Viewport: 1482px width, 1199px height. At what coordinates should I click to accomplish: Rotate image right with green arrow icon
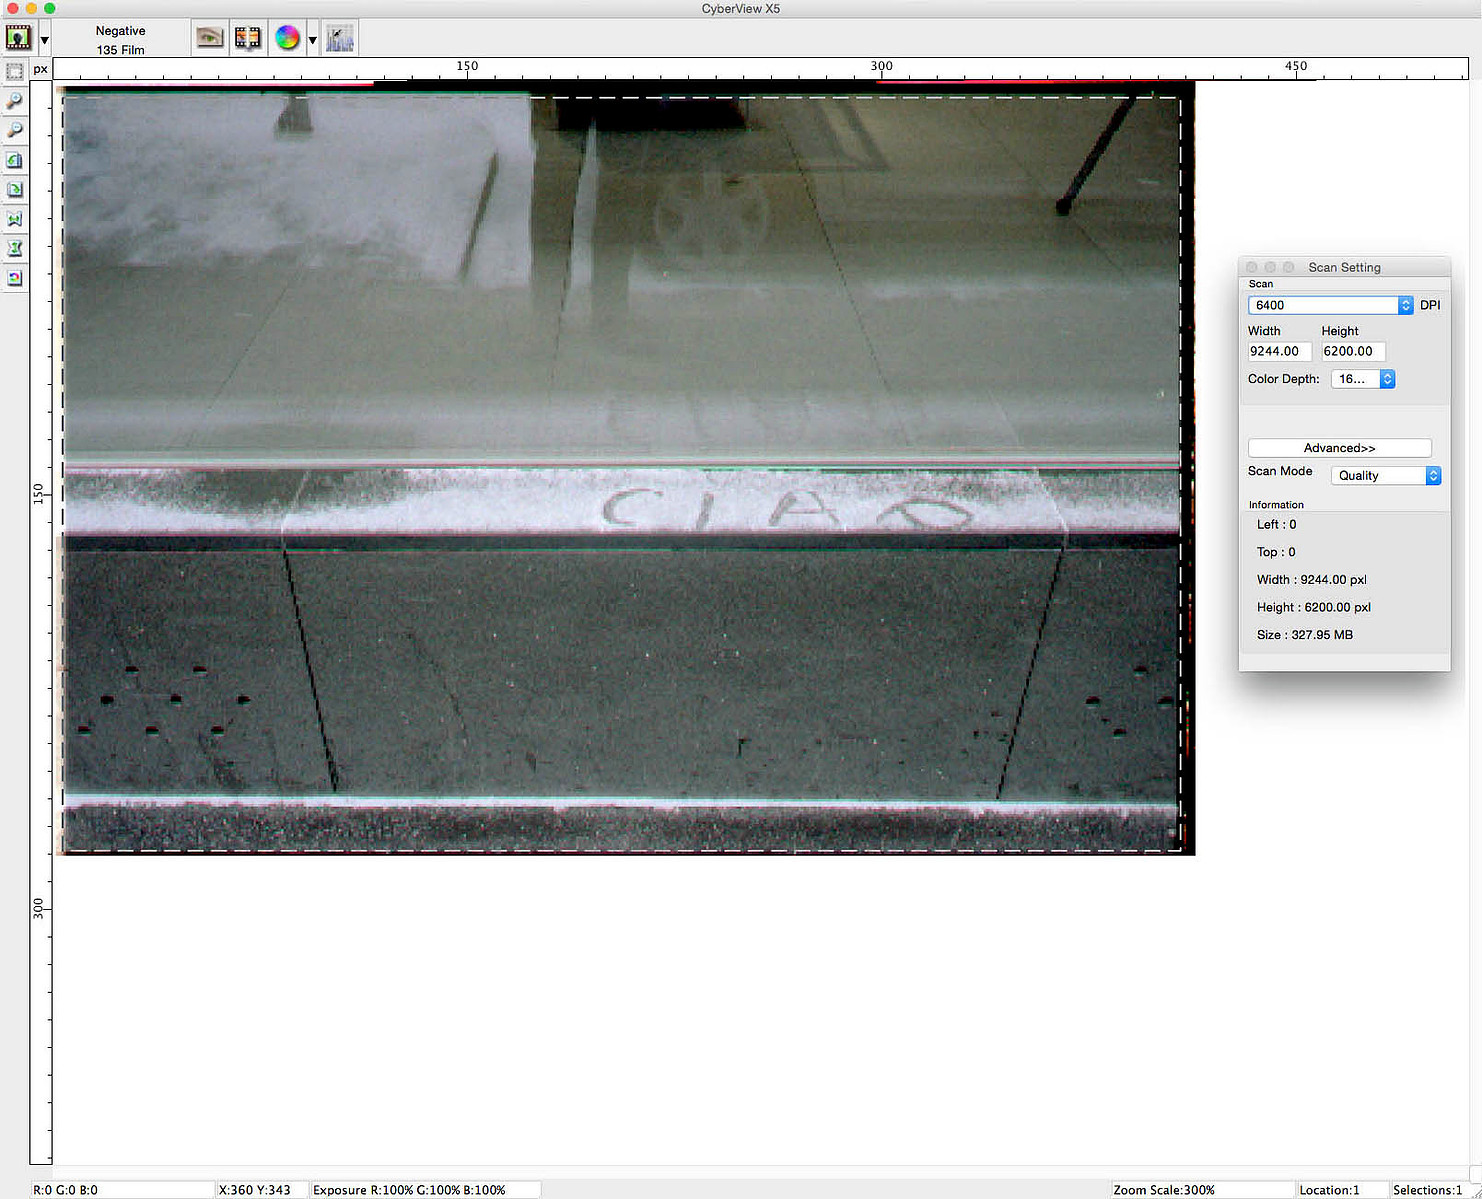pyautogui.click(x=15, y=189)
